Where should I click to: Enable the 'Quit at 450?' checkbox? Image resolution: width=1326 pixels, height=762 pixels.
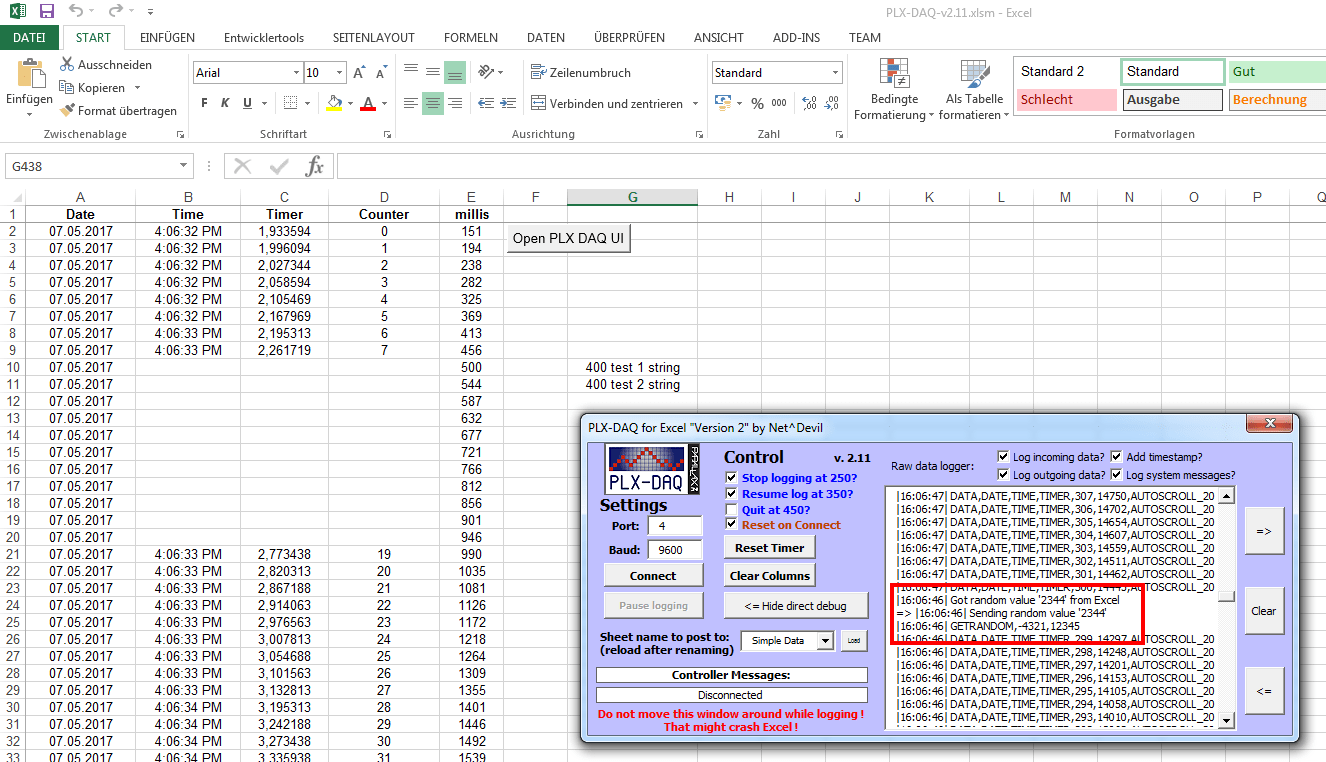[732, 510]
